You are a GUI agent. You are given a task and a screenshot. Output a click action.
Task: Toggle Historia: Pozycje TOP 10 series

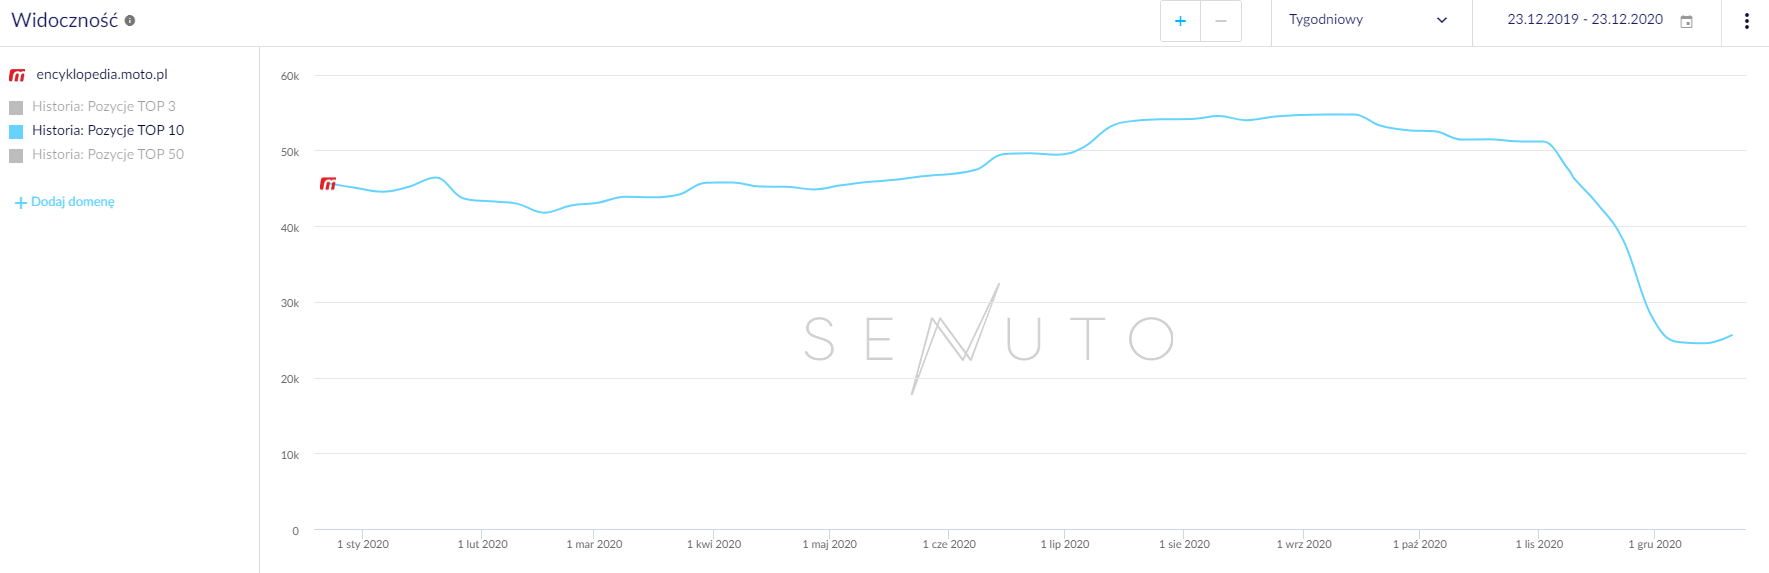(16, 131)
